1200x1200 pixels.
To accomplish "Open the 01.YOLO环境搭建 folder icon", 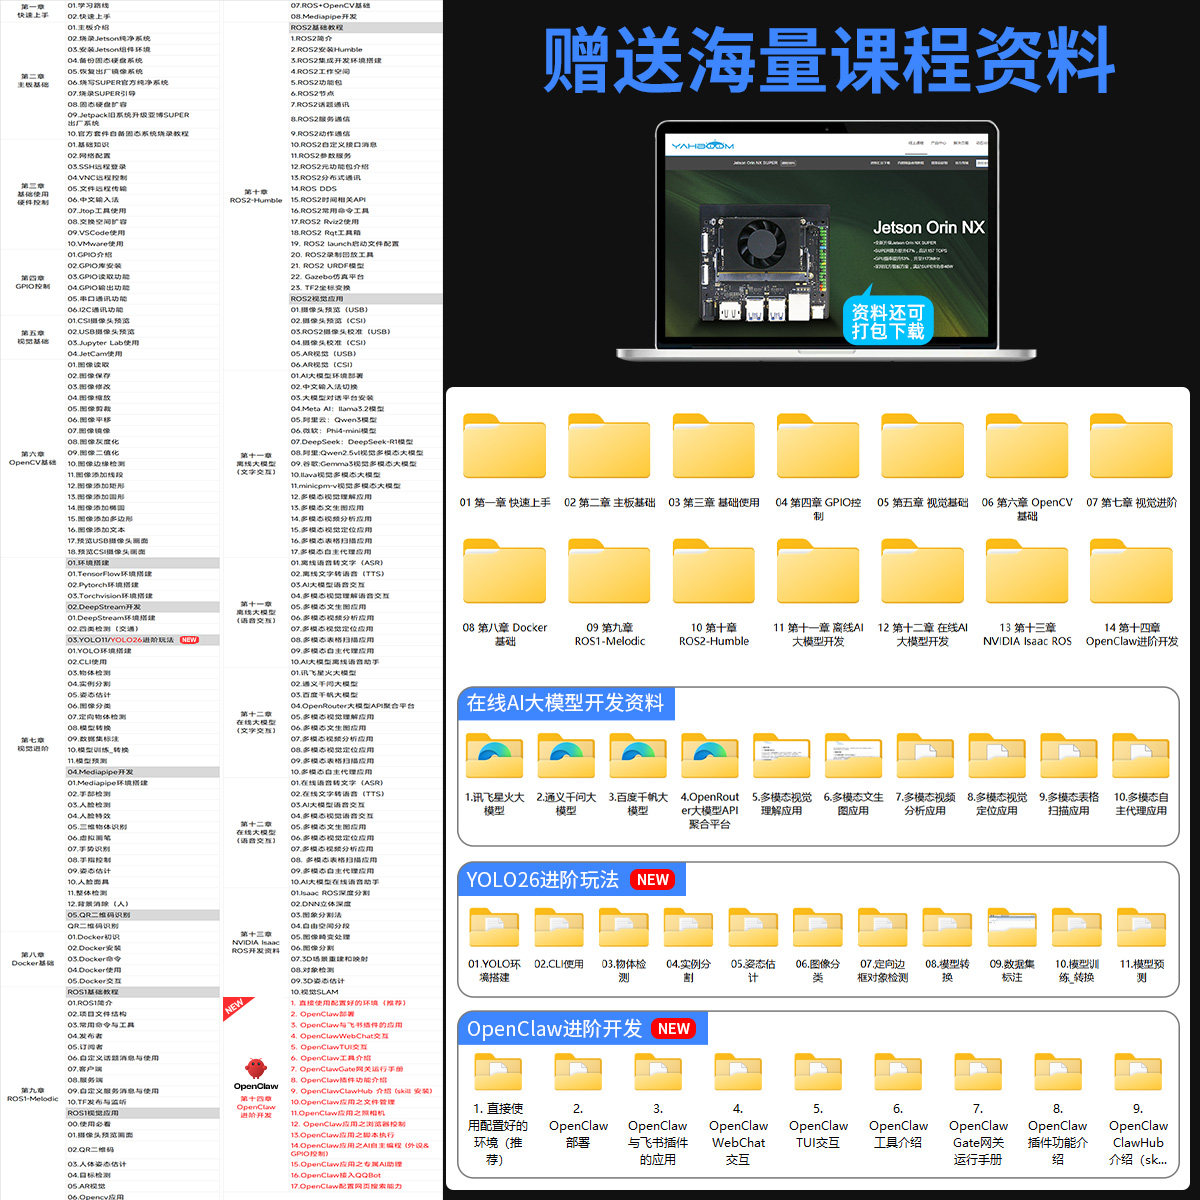I will point(494,929).
